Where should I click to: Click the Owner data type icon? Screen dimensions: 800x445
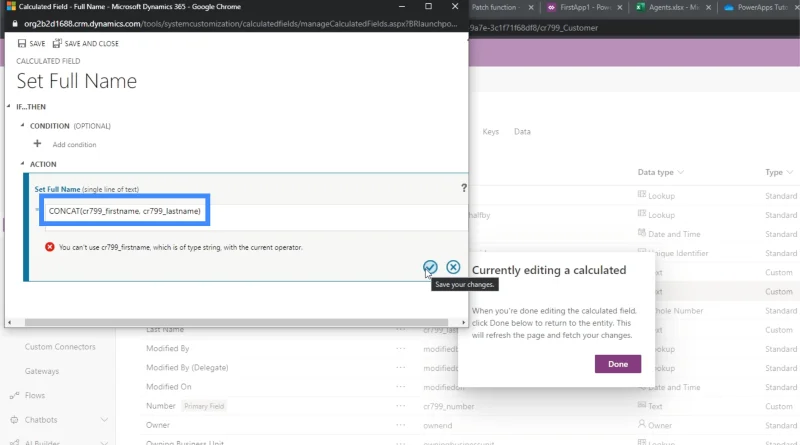tap(642, 424)
